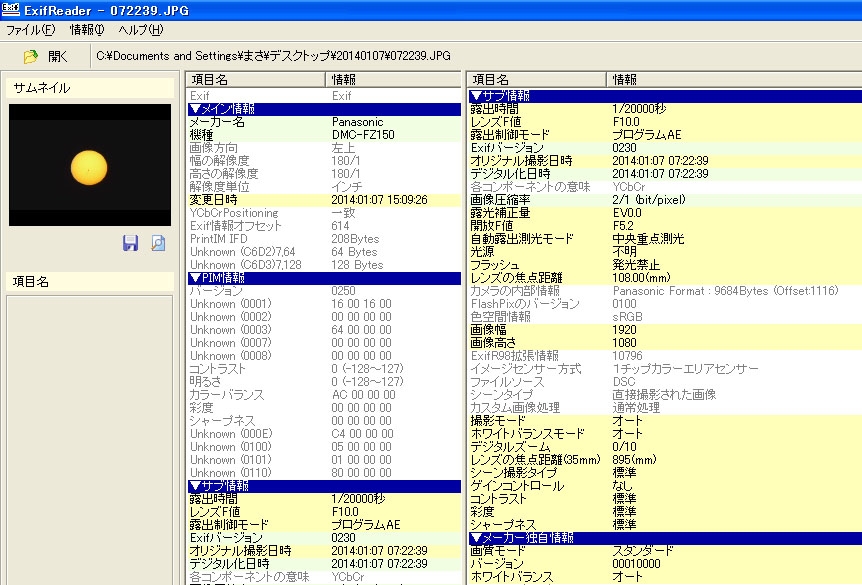This screenshot has height=585, width=862.
Task: Select the 解像度単位 インチ row
Action: (324, 187)
